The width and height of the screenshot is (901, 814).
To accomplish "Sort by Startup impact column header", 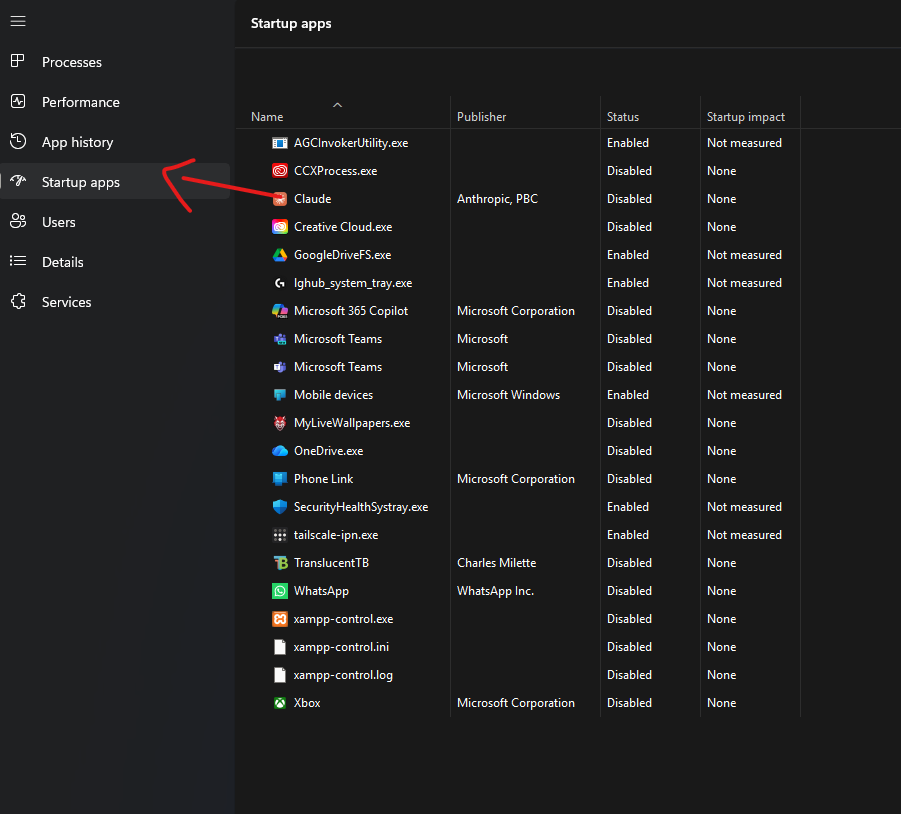I will pos(745,117).
